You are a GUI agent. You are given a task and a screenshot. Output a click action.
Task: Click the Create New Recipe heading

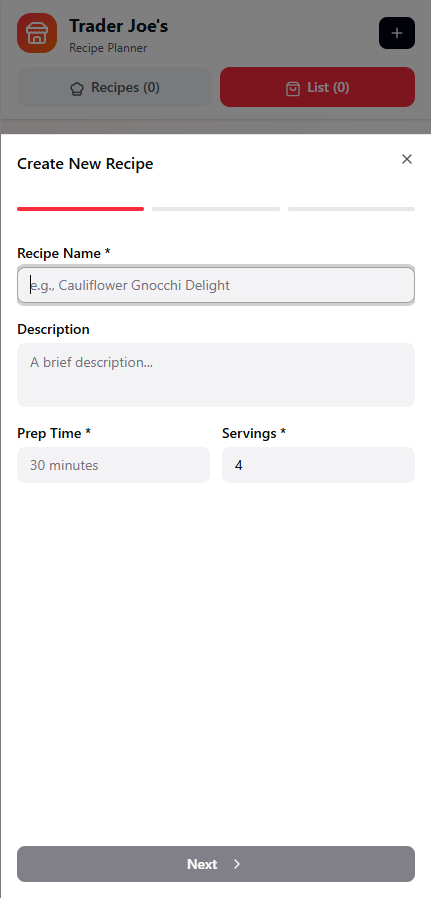[x=85, y=164]
